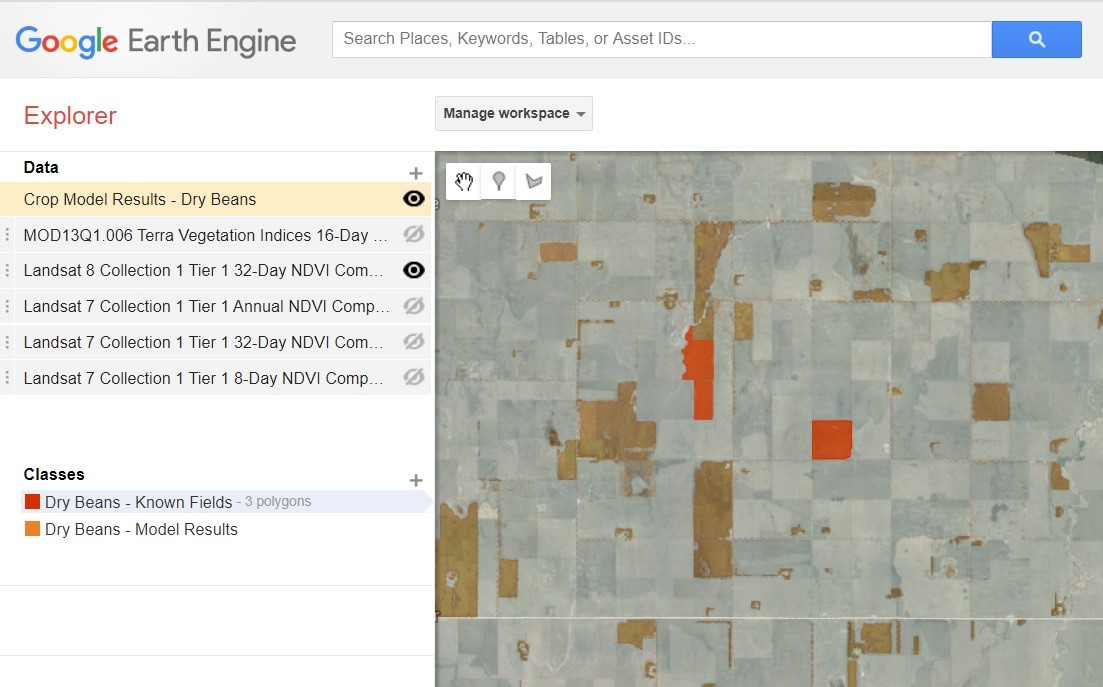Show the MOD13Q1.006 Terra Vegetation layer

413,235
